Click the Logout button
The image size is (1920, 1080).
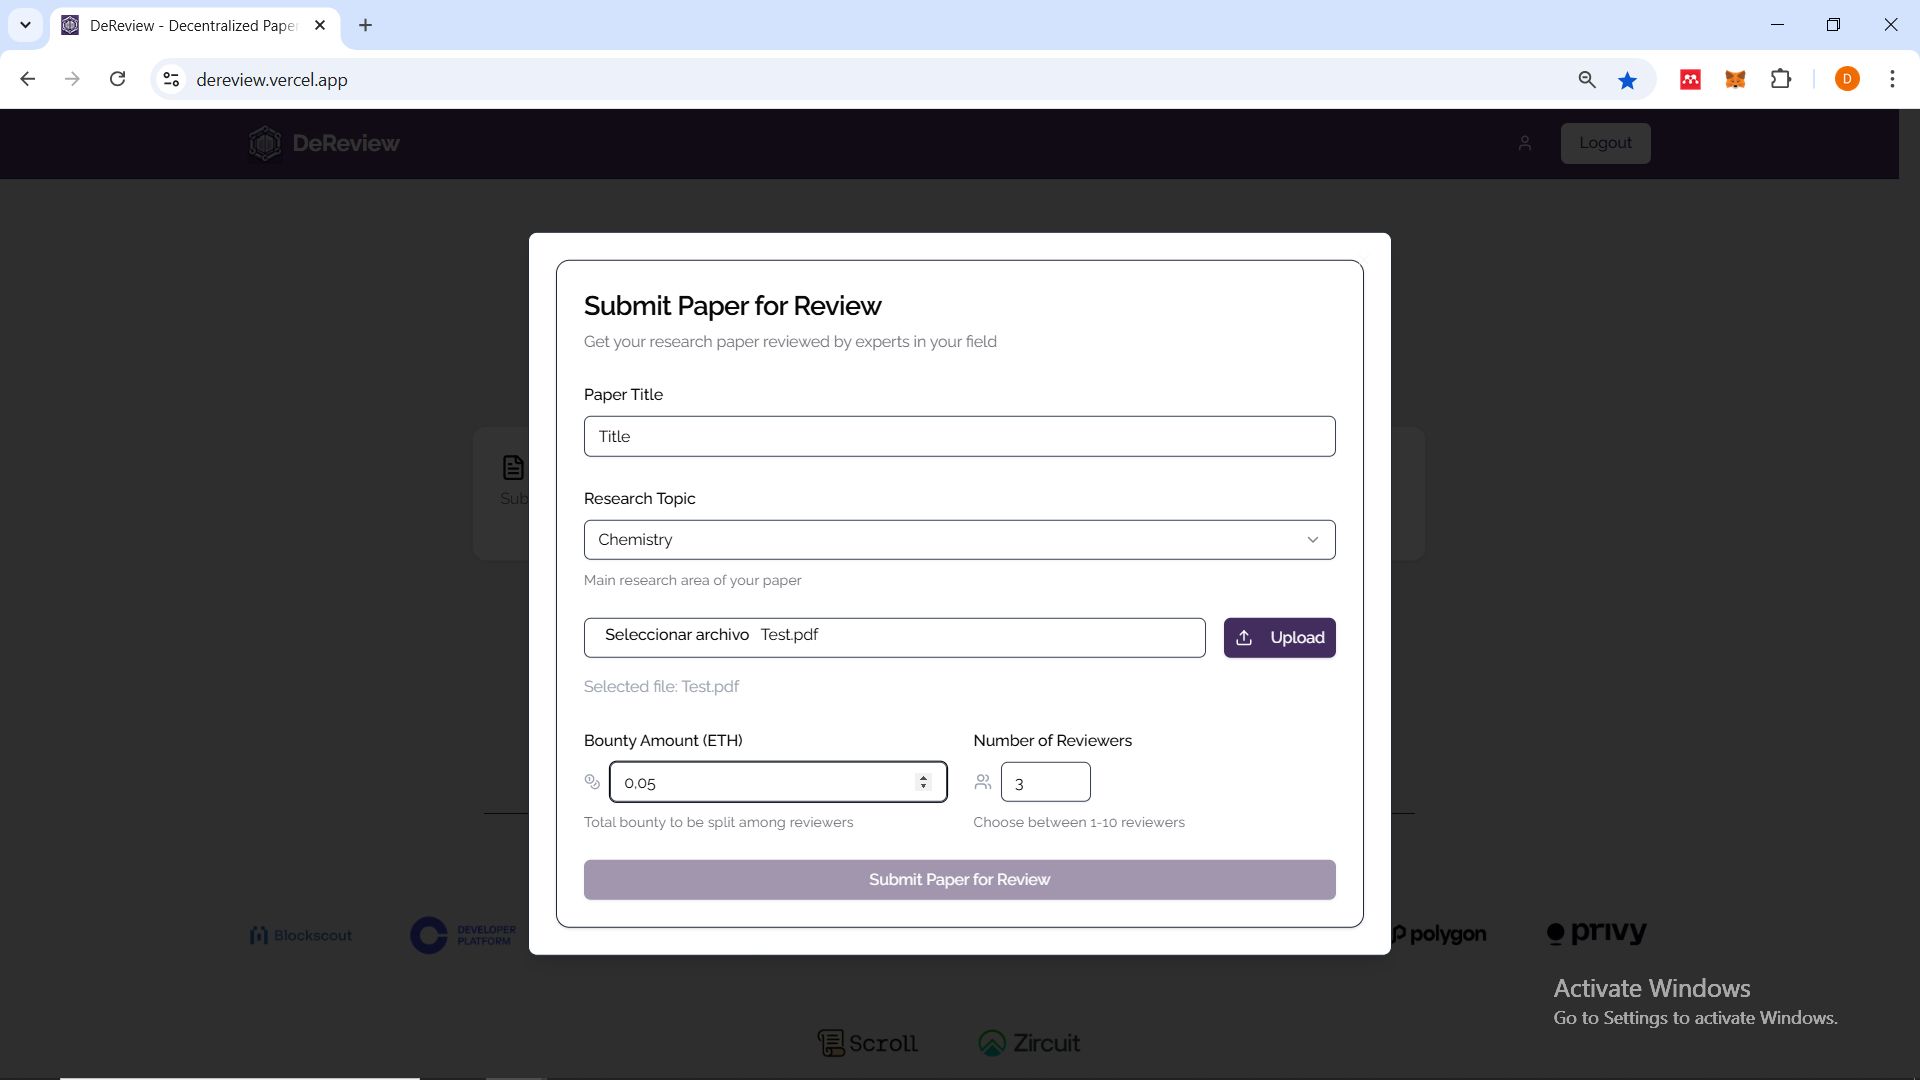point(1605,143)
